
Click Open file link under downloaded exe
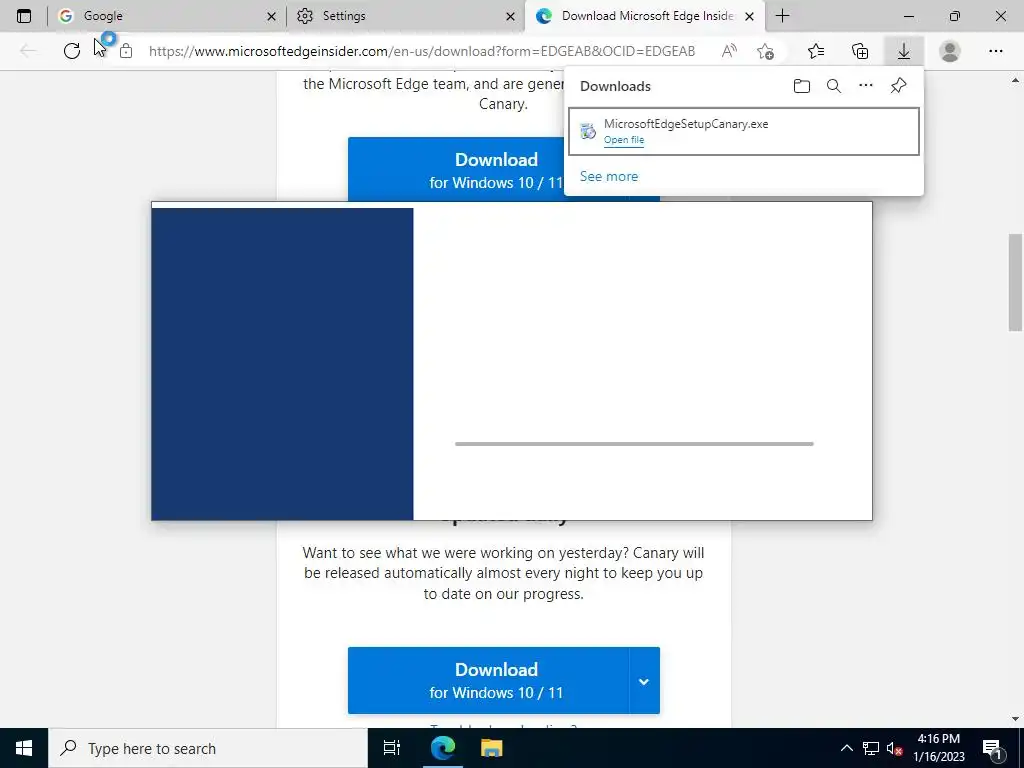tap(624, 140)
